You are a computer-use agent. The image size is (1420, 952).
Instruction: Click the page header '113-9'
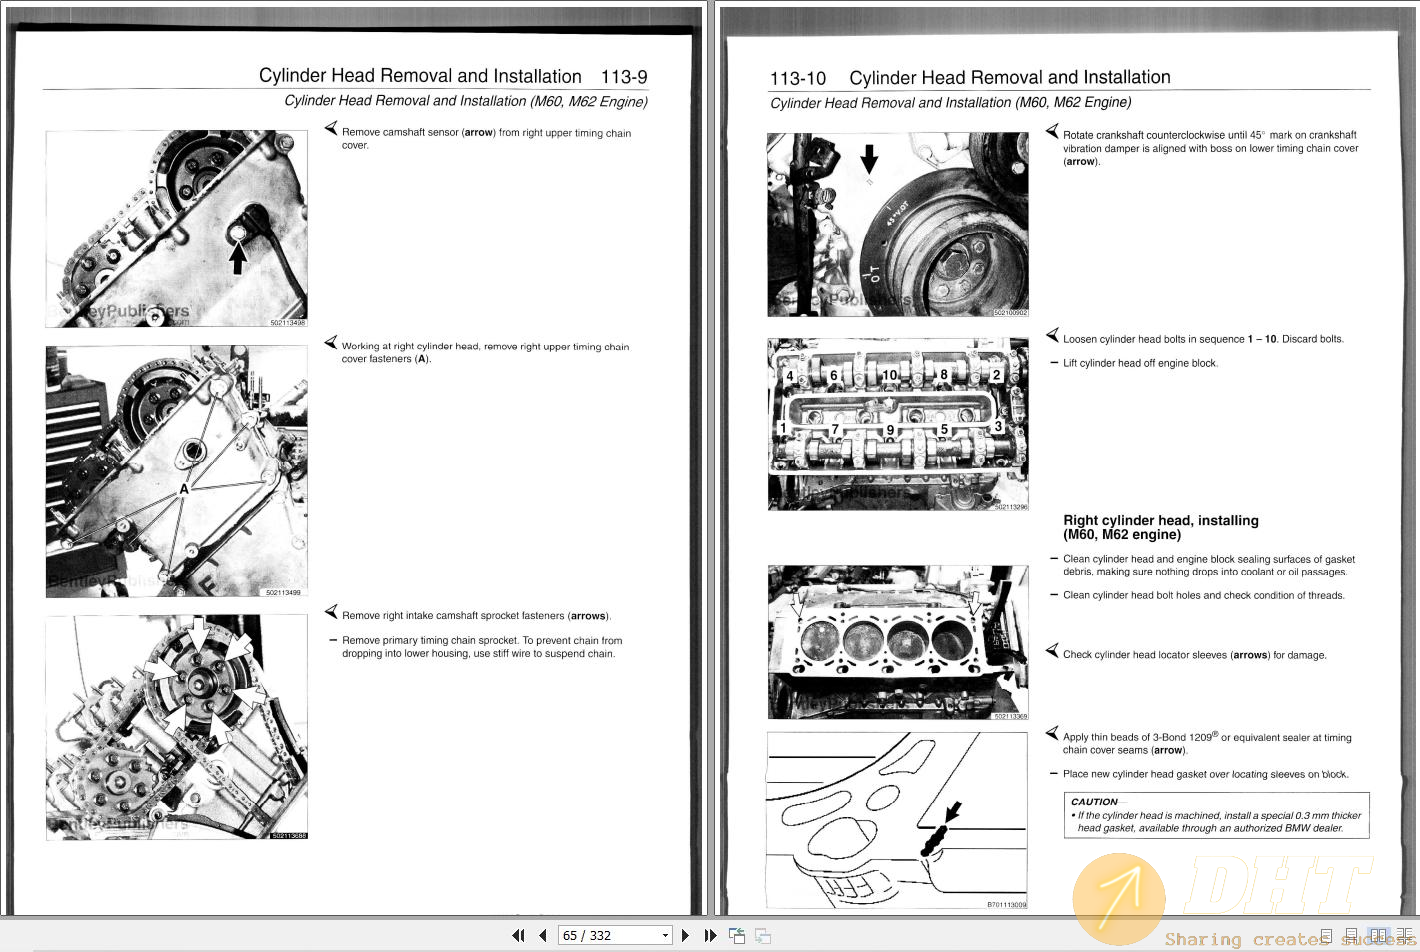click(624, 76)
